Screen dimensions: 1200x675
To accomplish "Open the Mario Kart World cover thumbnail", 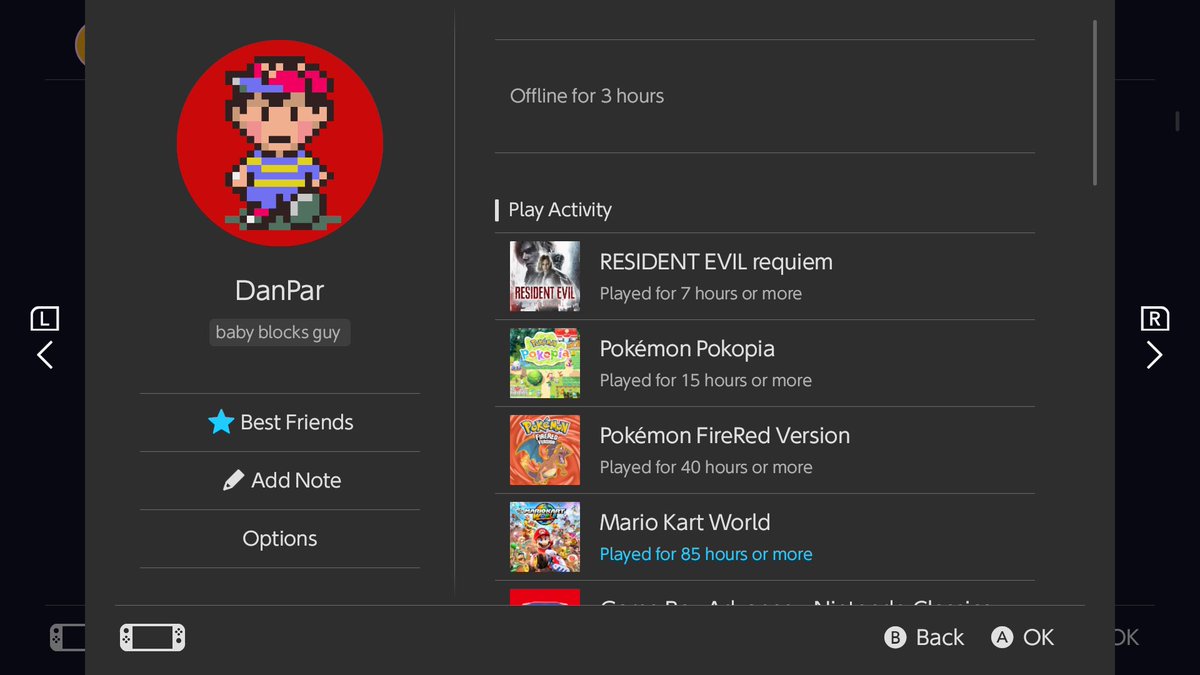I will pyautogui.click(x=545, y=537).
